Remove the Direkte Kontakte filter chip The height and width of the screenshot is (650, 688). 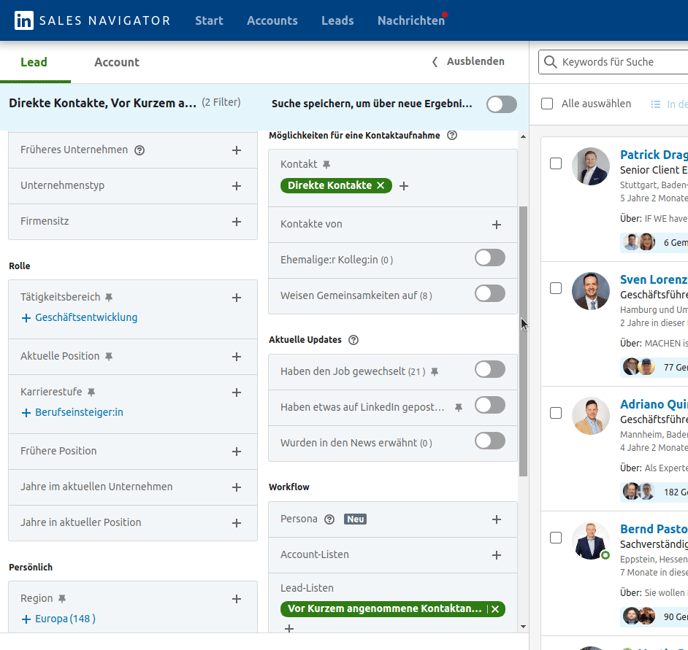tap(380, 186)
